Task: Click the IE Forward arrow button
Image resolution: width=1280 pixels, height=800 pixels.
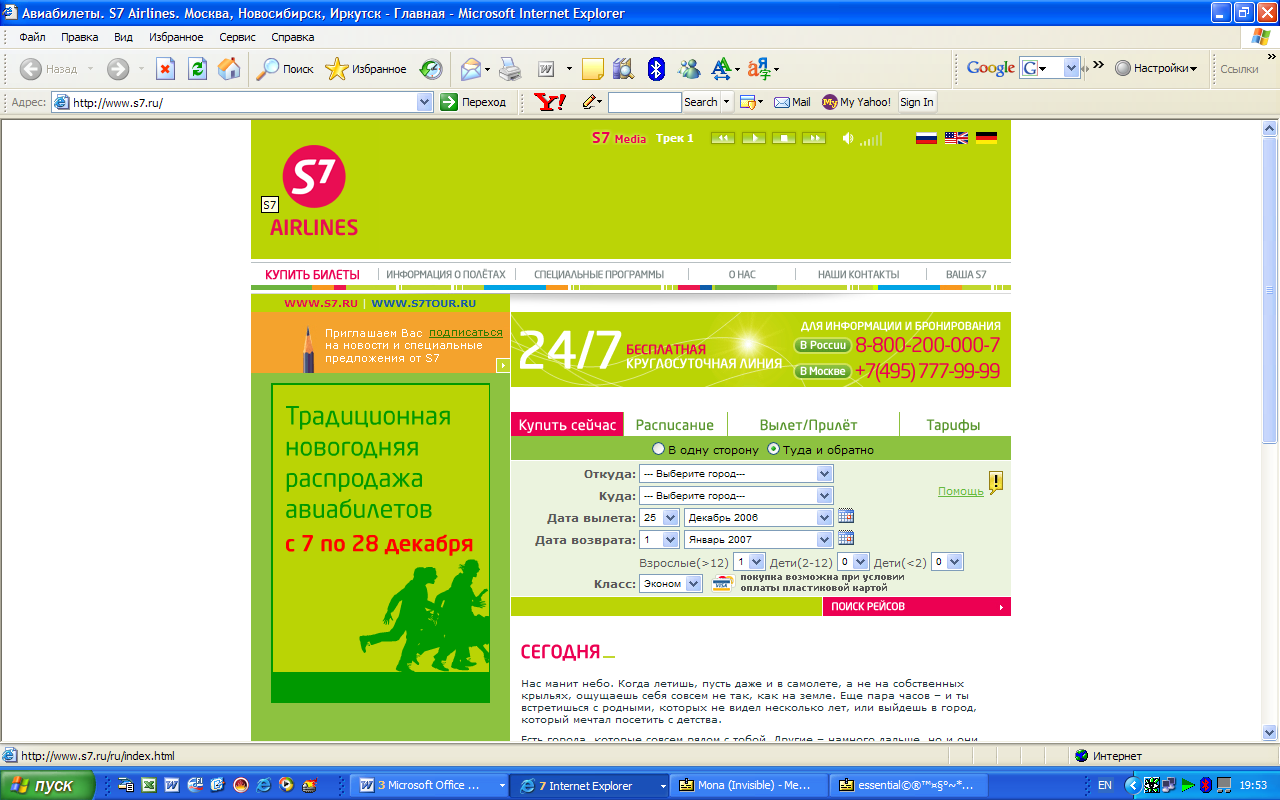Action: [x=118, y=69]
